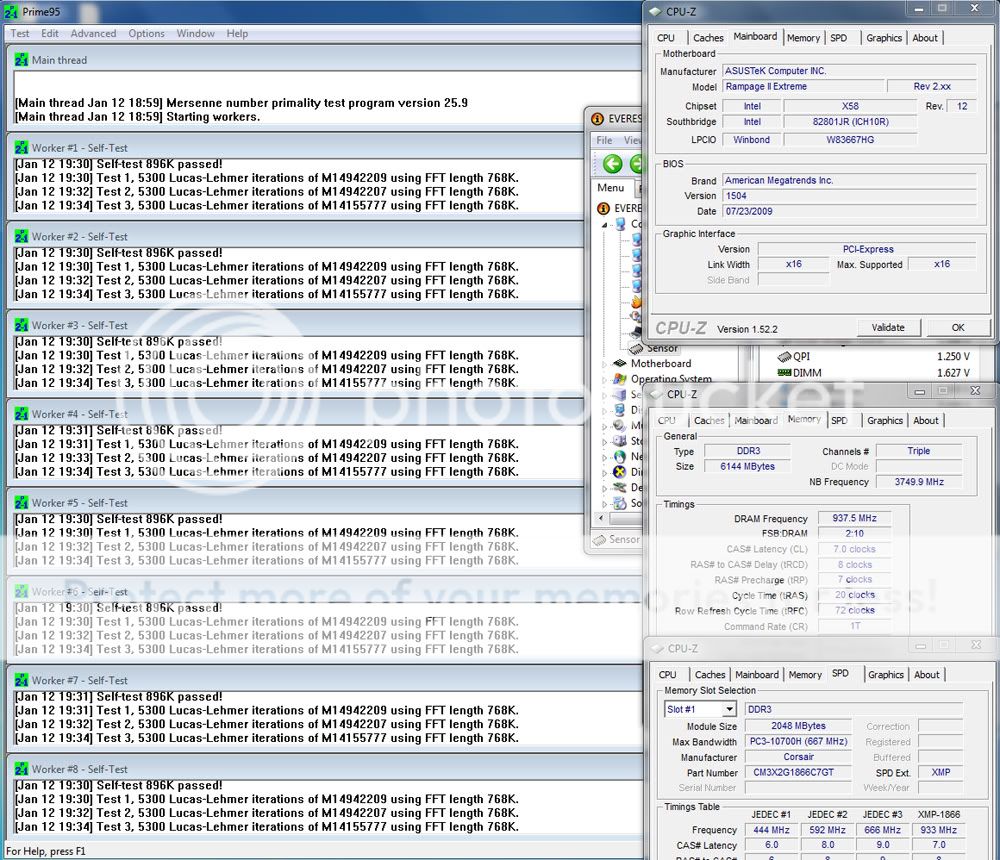This screenshot has height=860, width=1000.
Task: Open Memory tab in Mainboard CPU-Z window
Action: 804,38
